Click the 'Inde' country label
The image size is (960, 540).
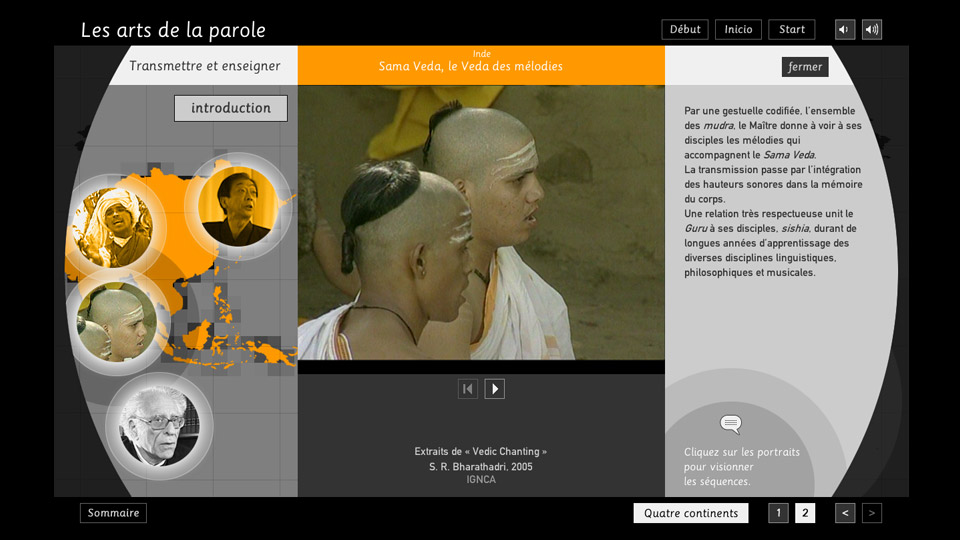coord(482,54)
